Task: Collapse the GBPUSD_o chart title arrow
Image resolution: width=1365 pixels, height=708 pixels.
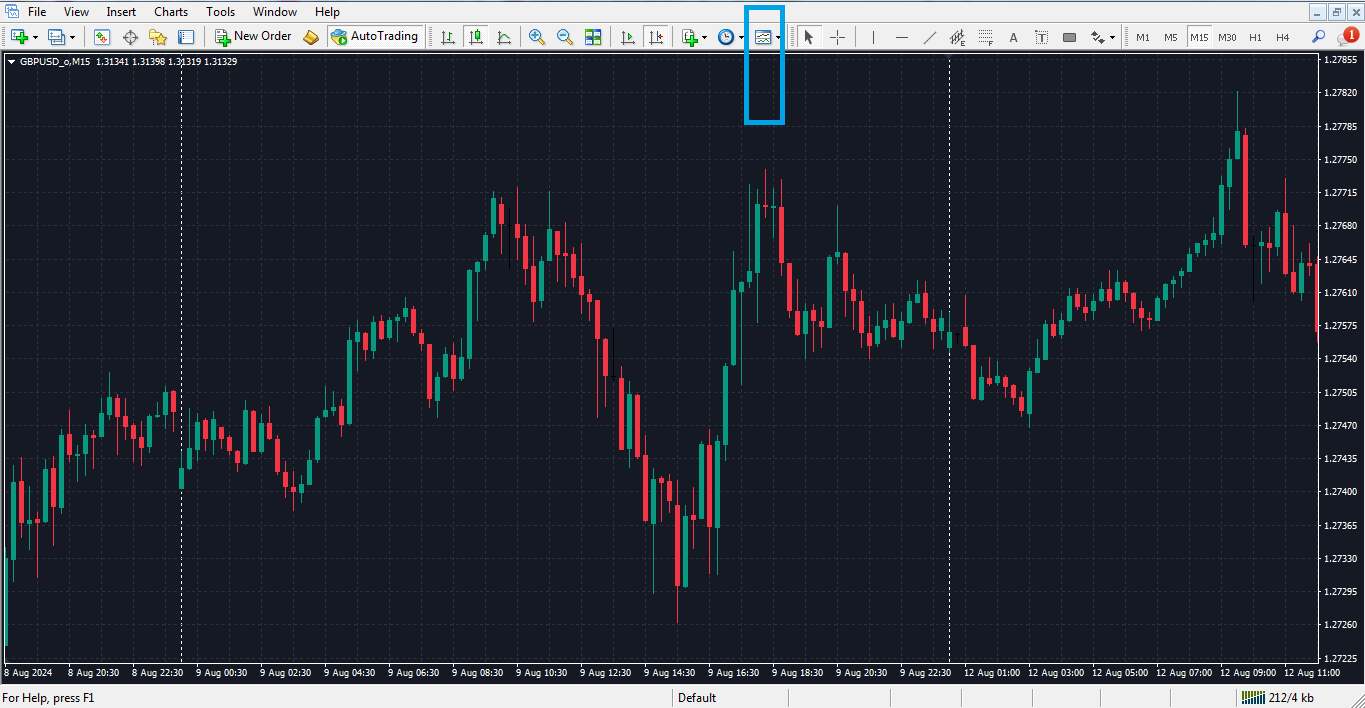Action: tap(13, 60)
